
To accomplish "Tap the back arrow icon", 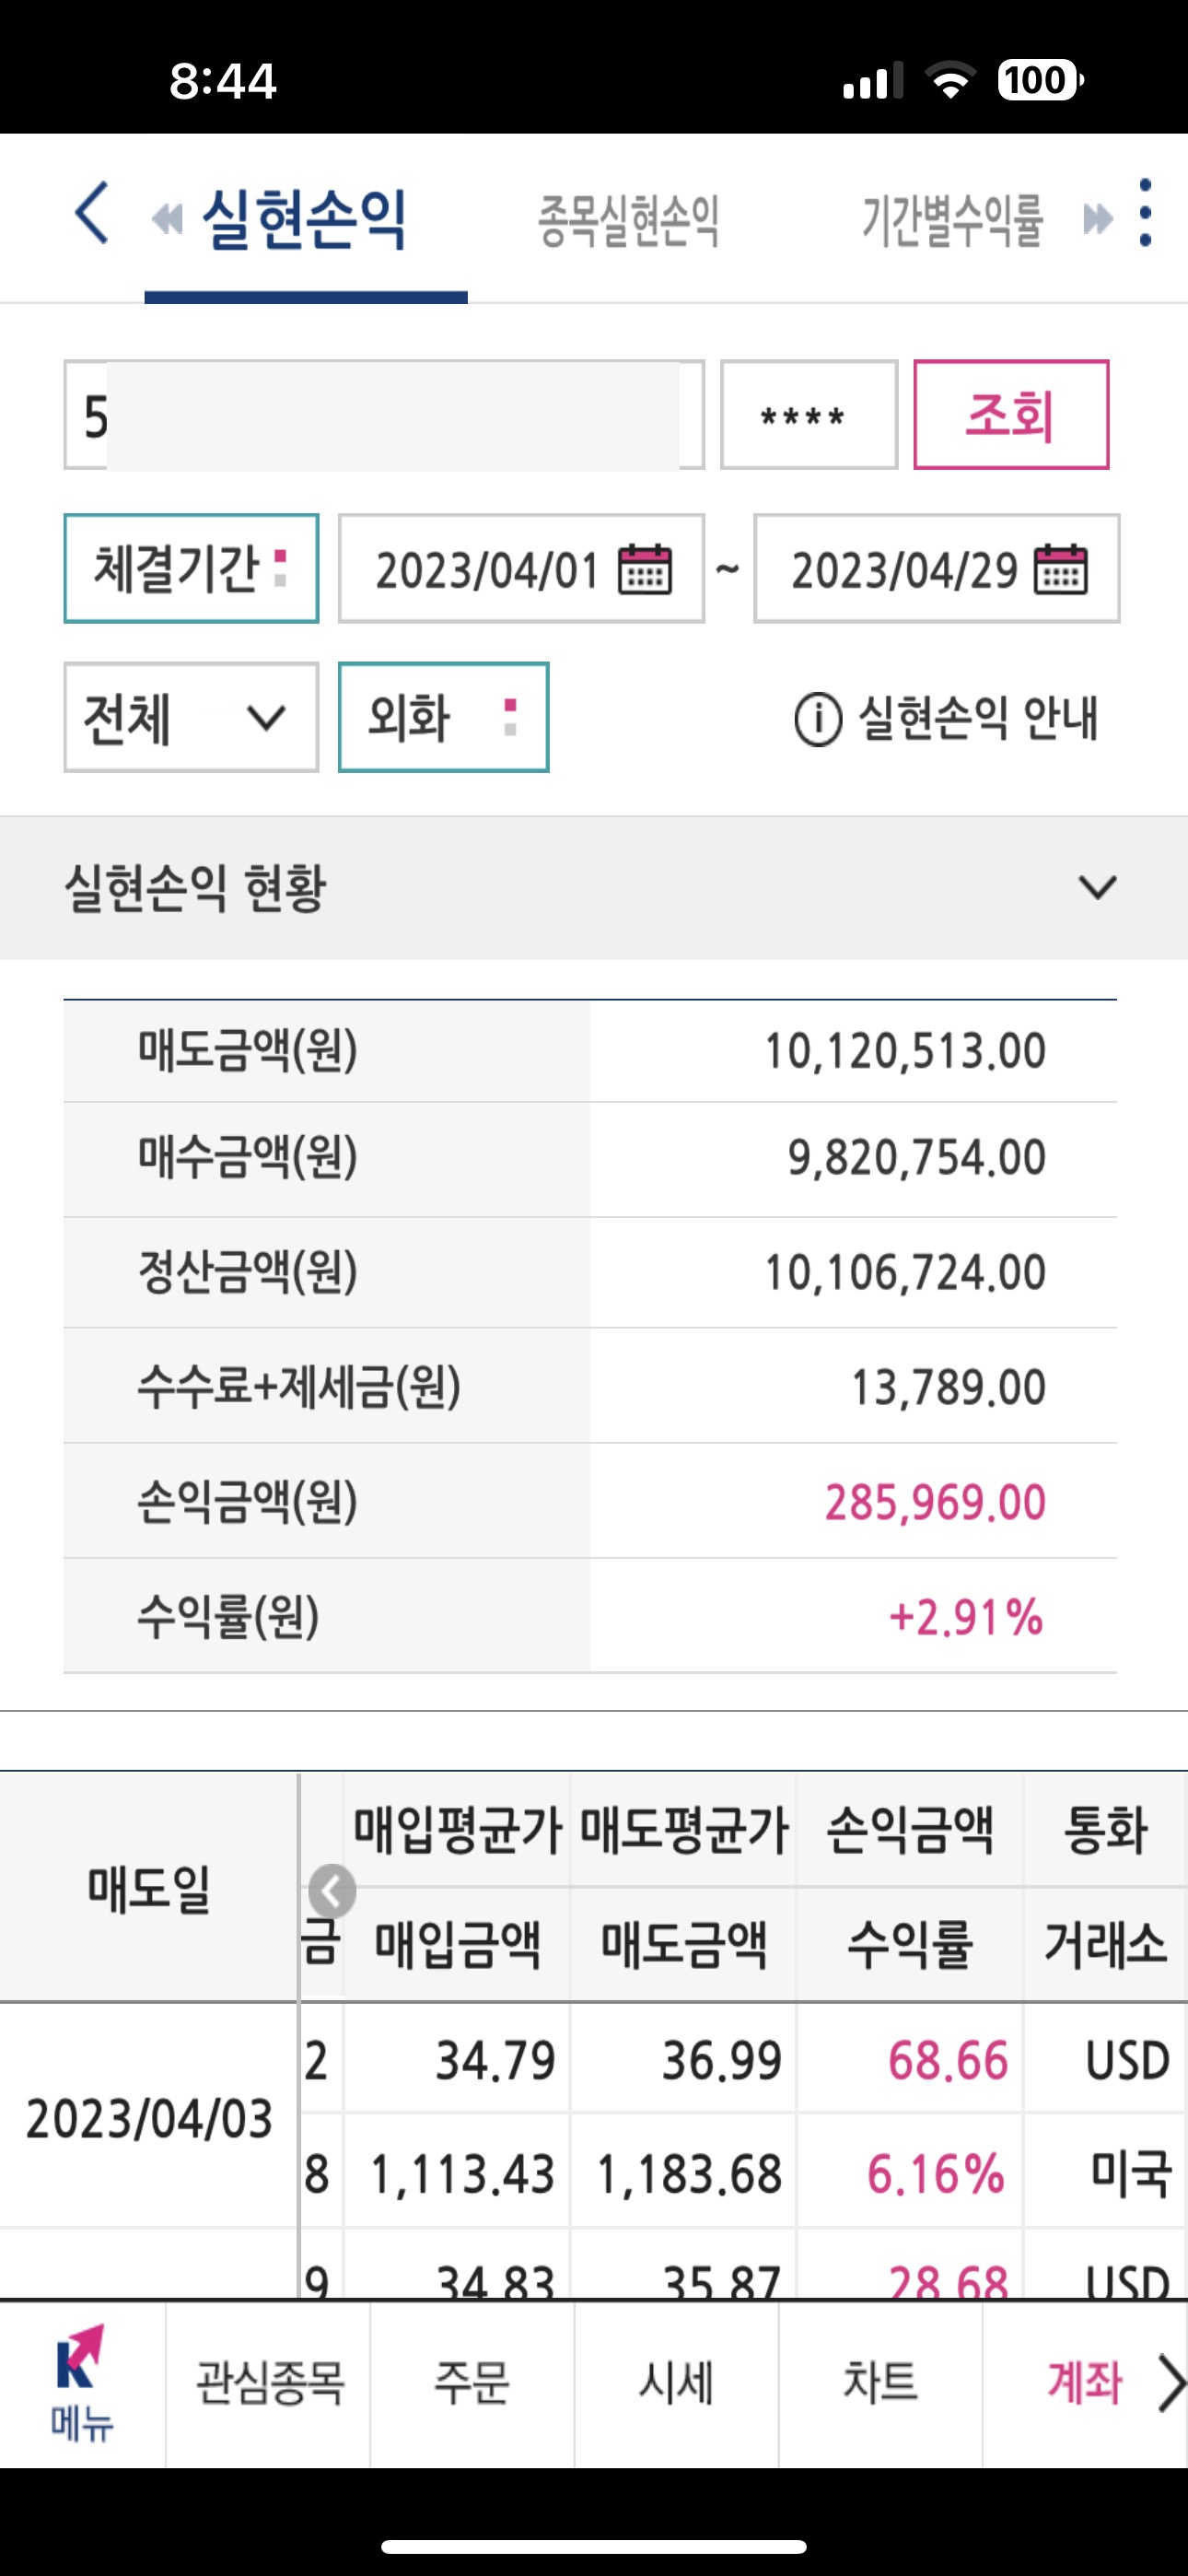I will pyautogui.click(x=92, y=213).
